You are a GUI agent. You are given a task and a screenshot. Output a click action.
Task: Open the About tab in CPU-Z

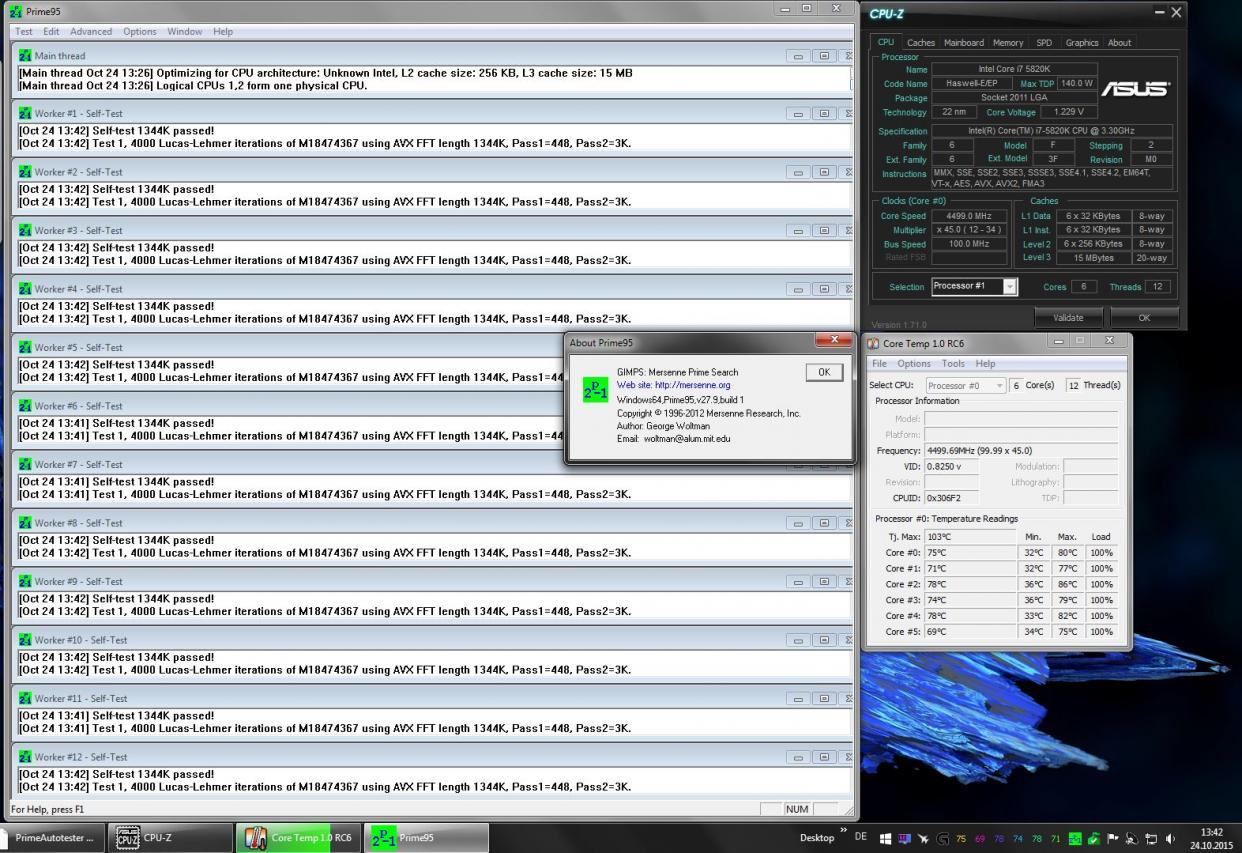[1120, 43]
